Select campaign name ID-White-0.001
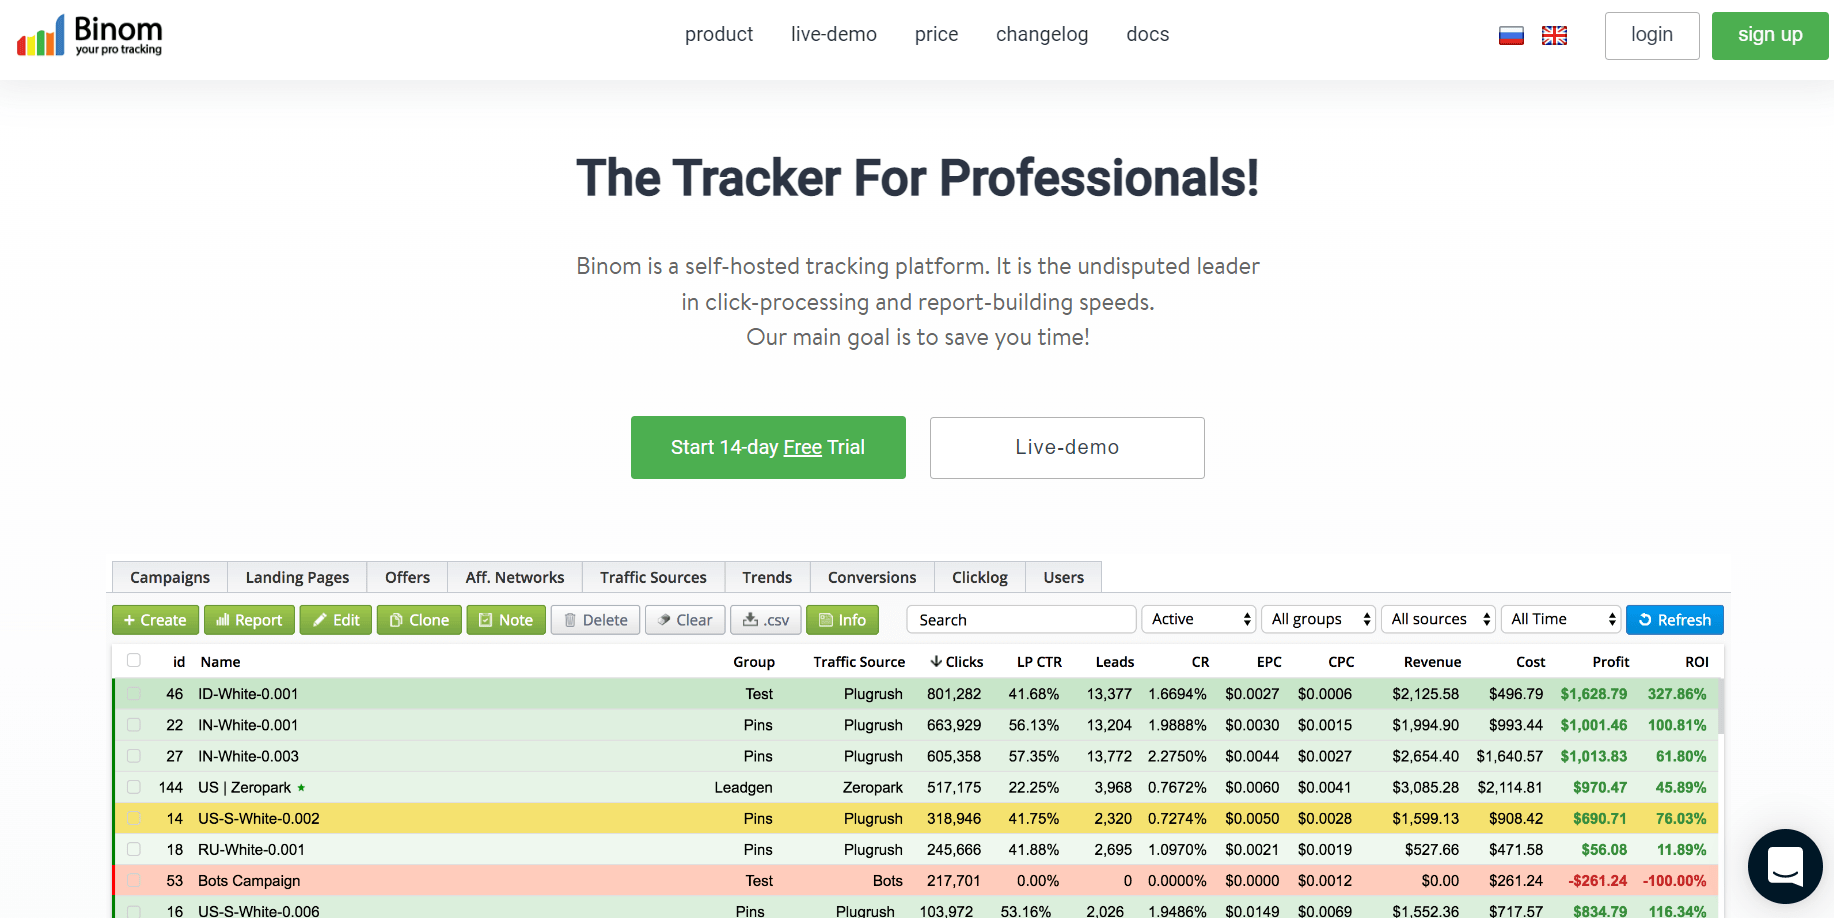Viewport: 1834px width, 918px height. point(248,694)
